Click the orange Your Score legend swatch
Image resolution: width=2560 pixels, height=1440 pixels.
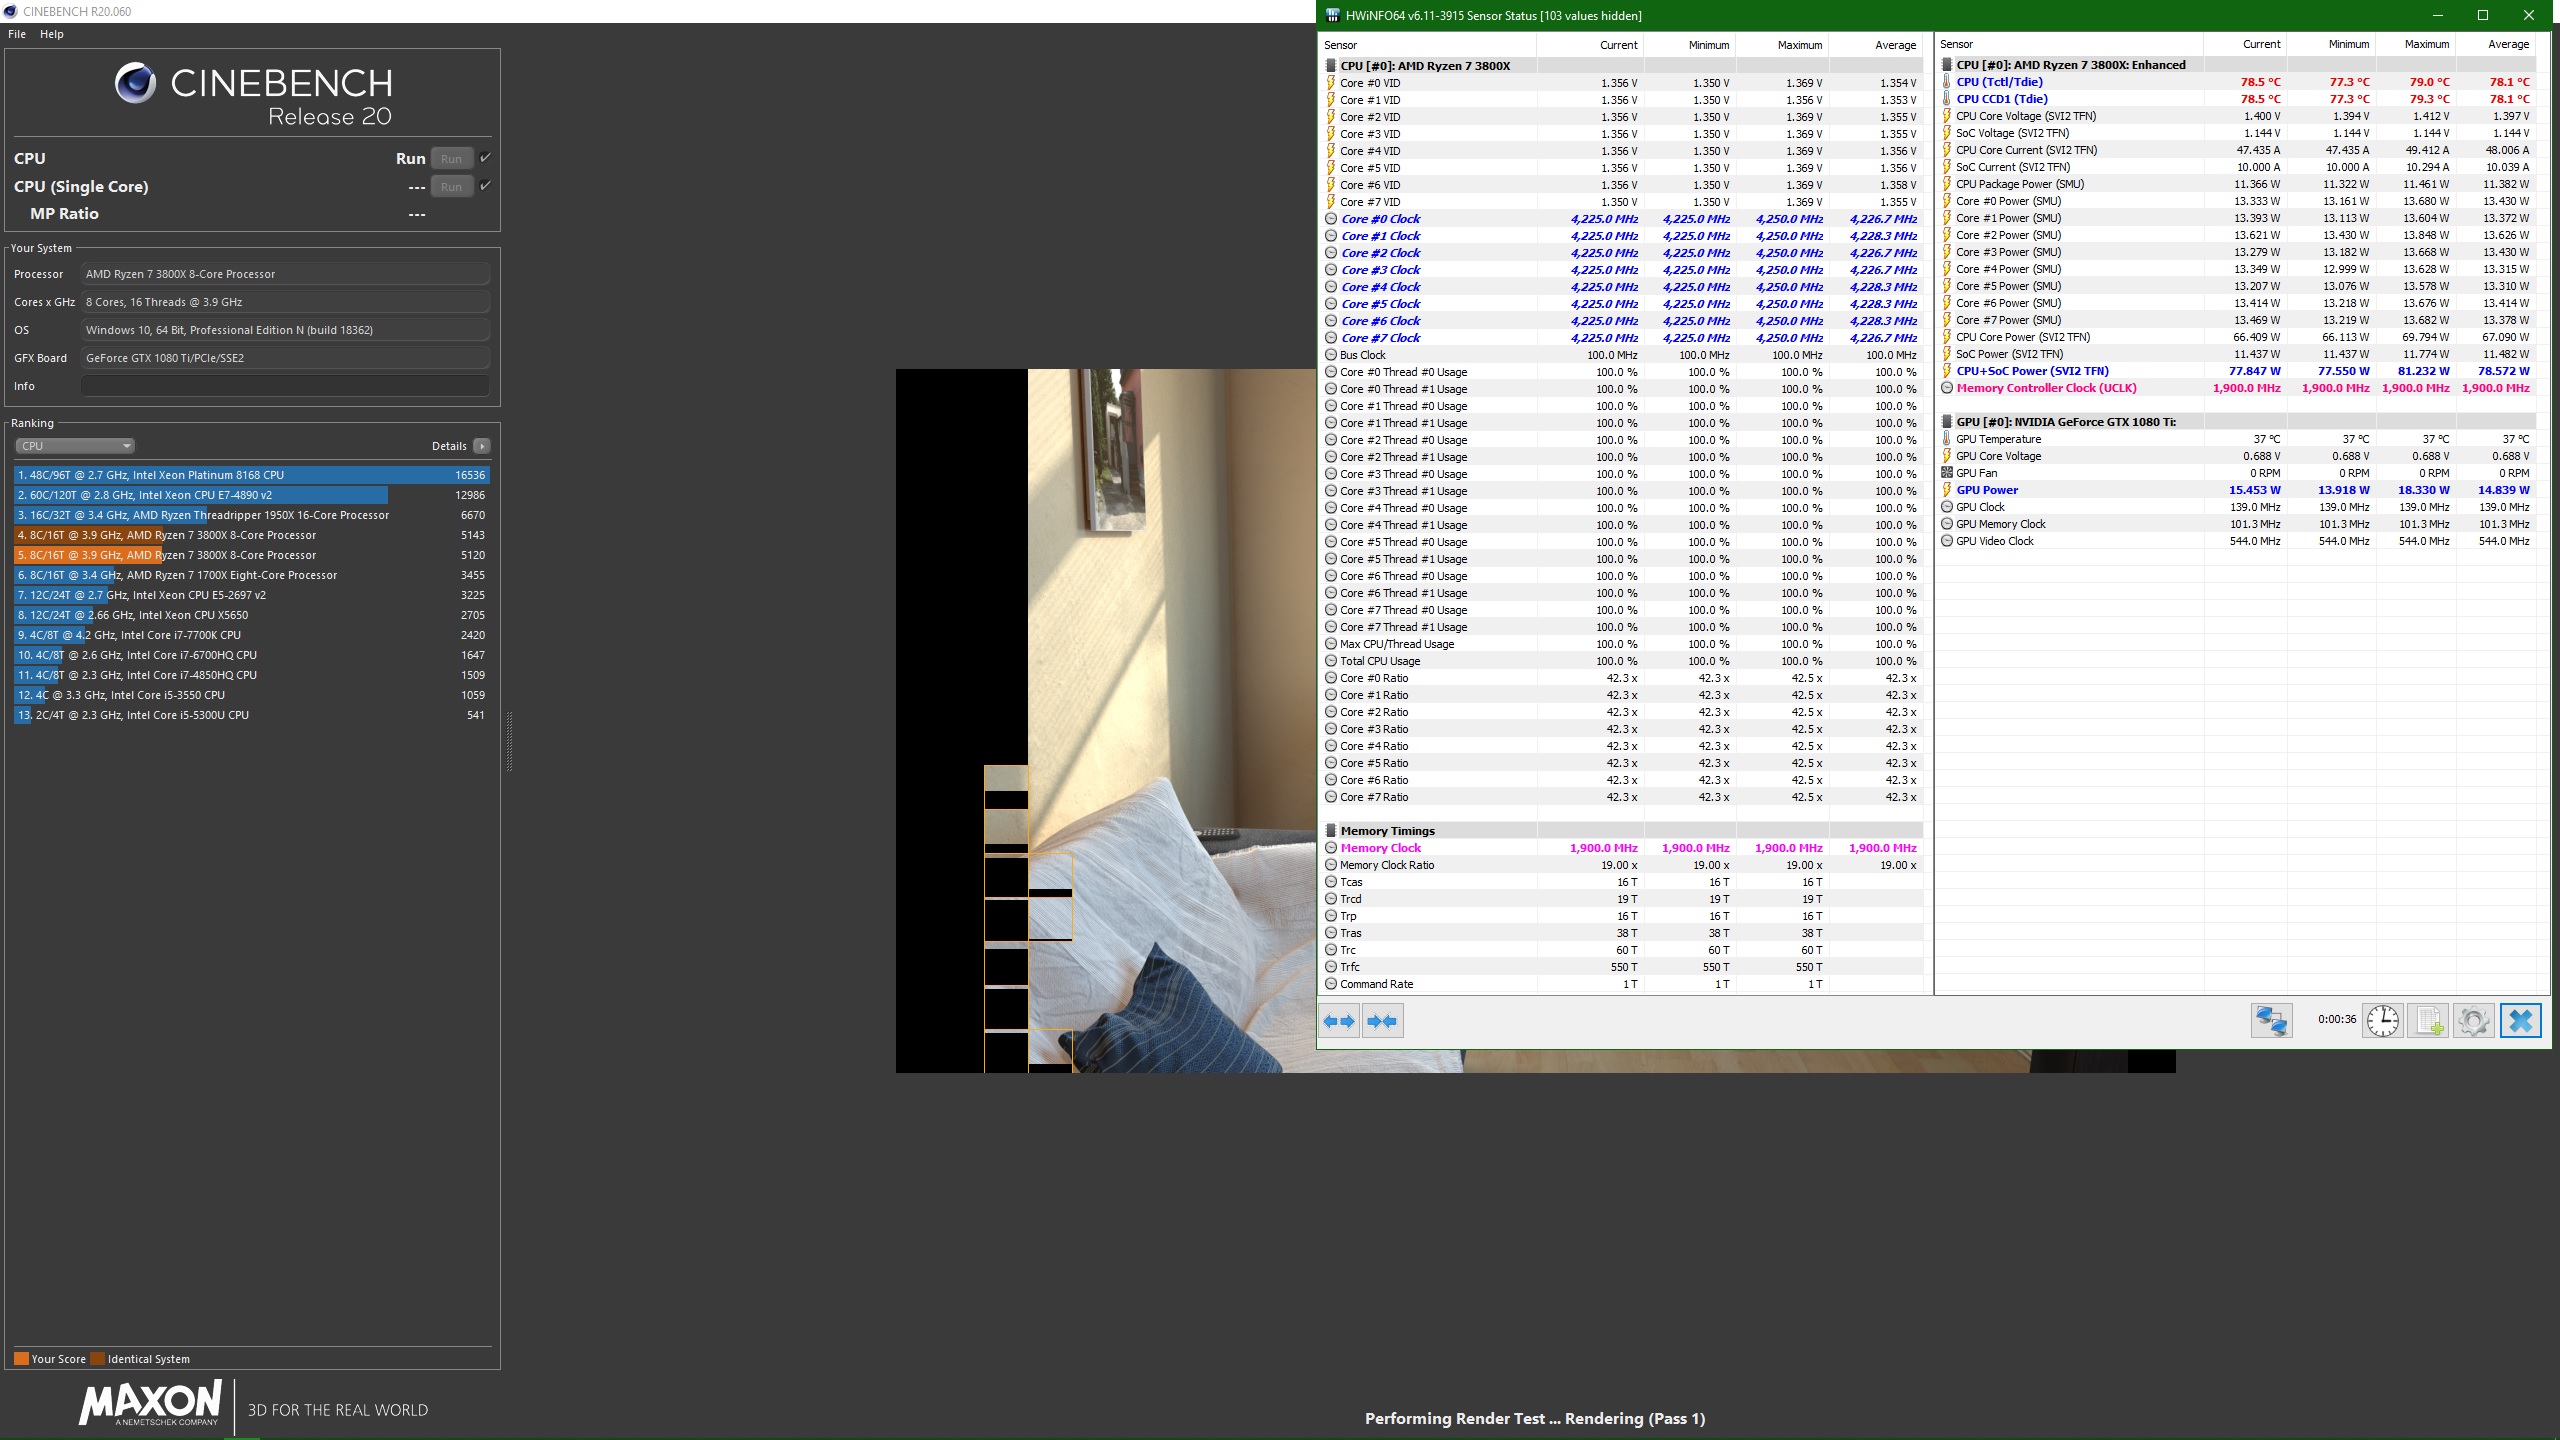tap(21, 1359)
